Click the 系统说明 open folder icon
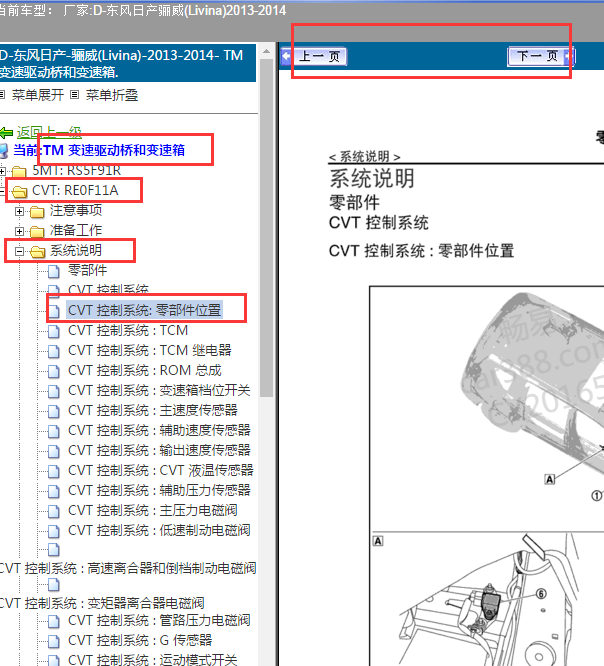This screenshot has width=604, height=666. pyautogui.click(x=37, y=251)
